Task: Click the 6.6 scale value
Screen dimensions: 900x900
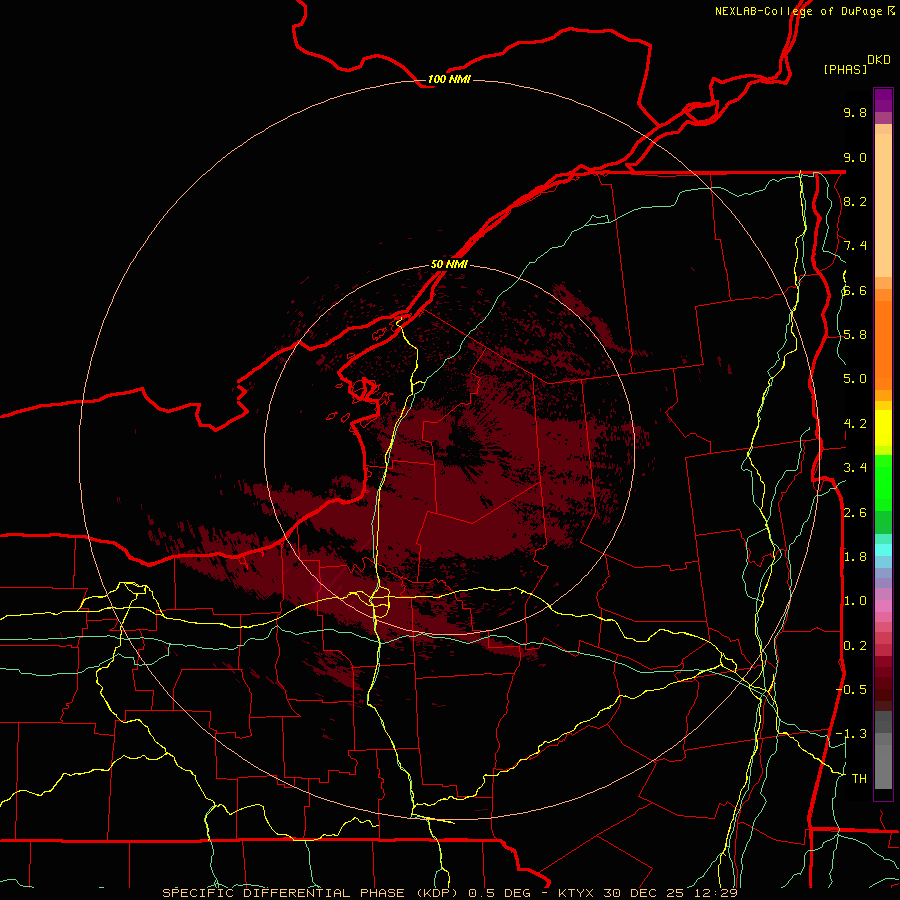Action: tap(855, 290)
